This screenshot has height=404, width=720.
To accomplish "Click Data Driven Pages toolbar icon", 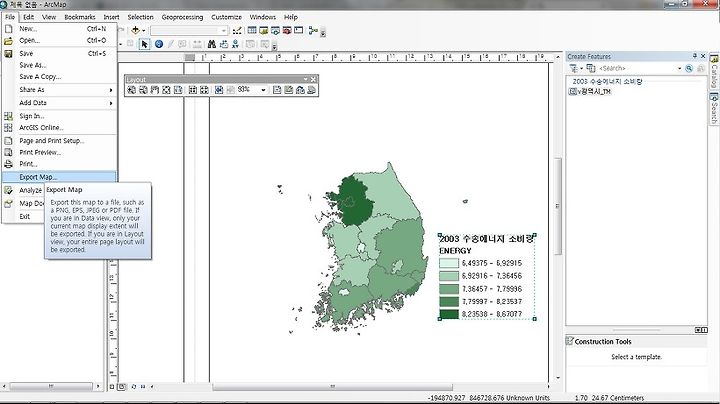I will 311,90.
